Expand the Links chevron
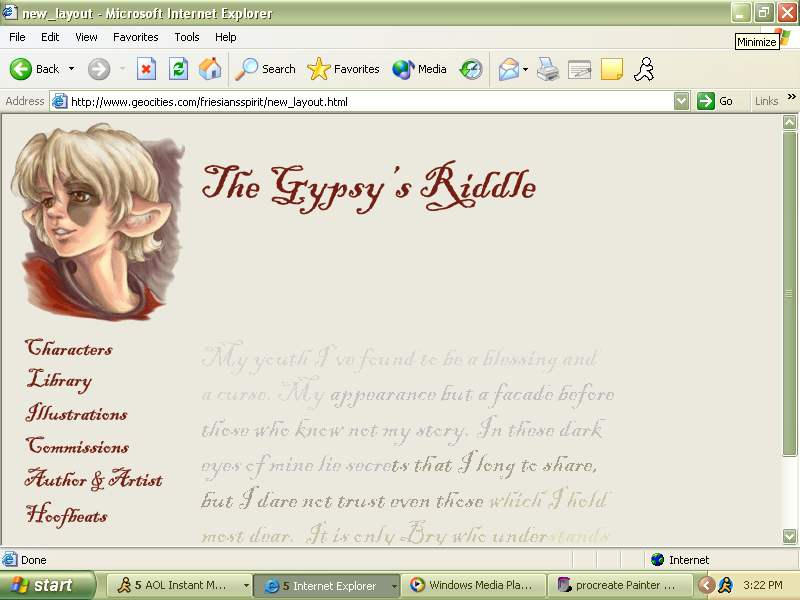 click(x=791, y=94)
